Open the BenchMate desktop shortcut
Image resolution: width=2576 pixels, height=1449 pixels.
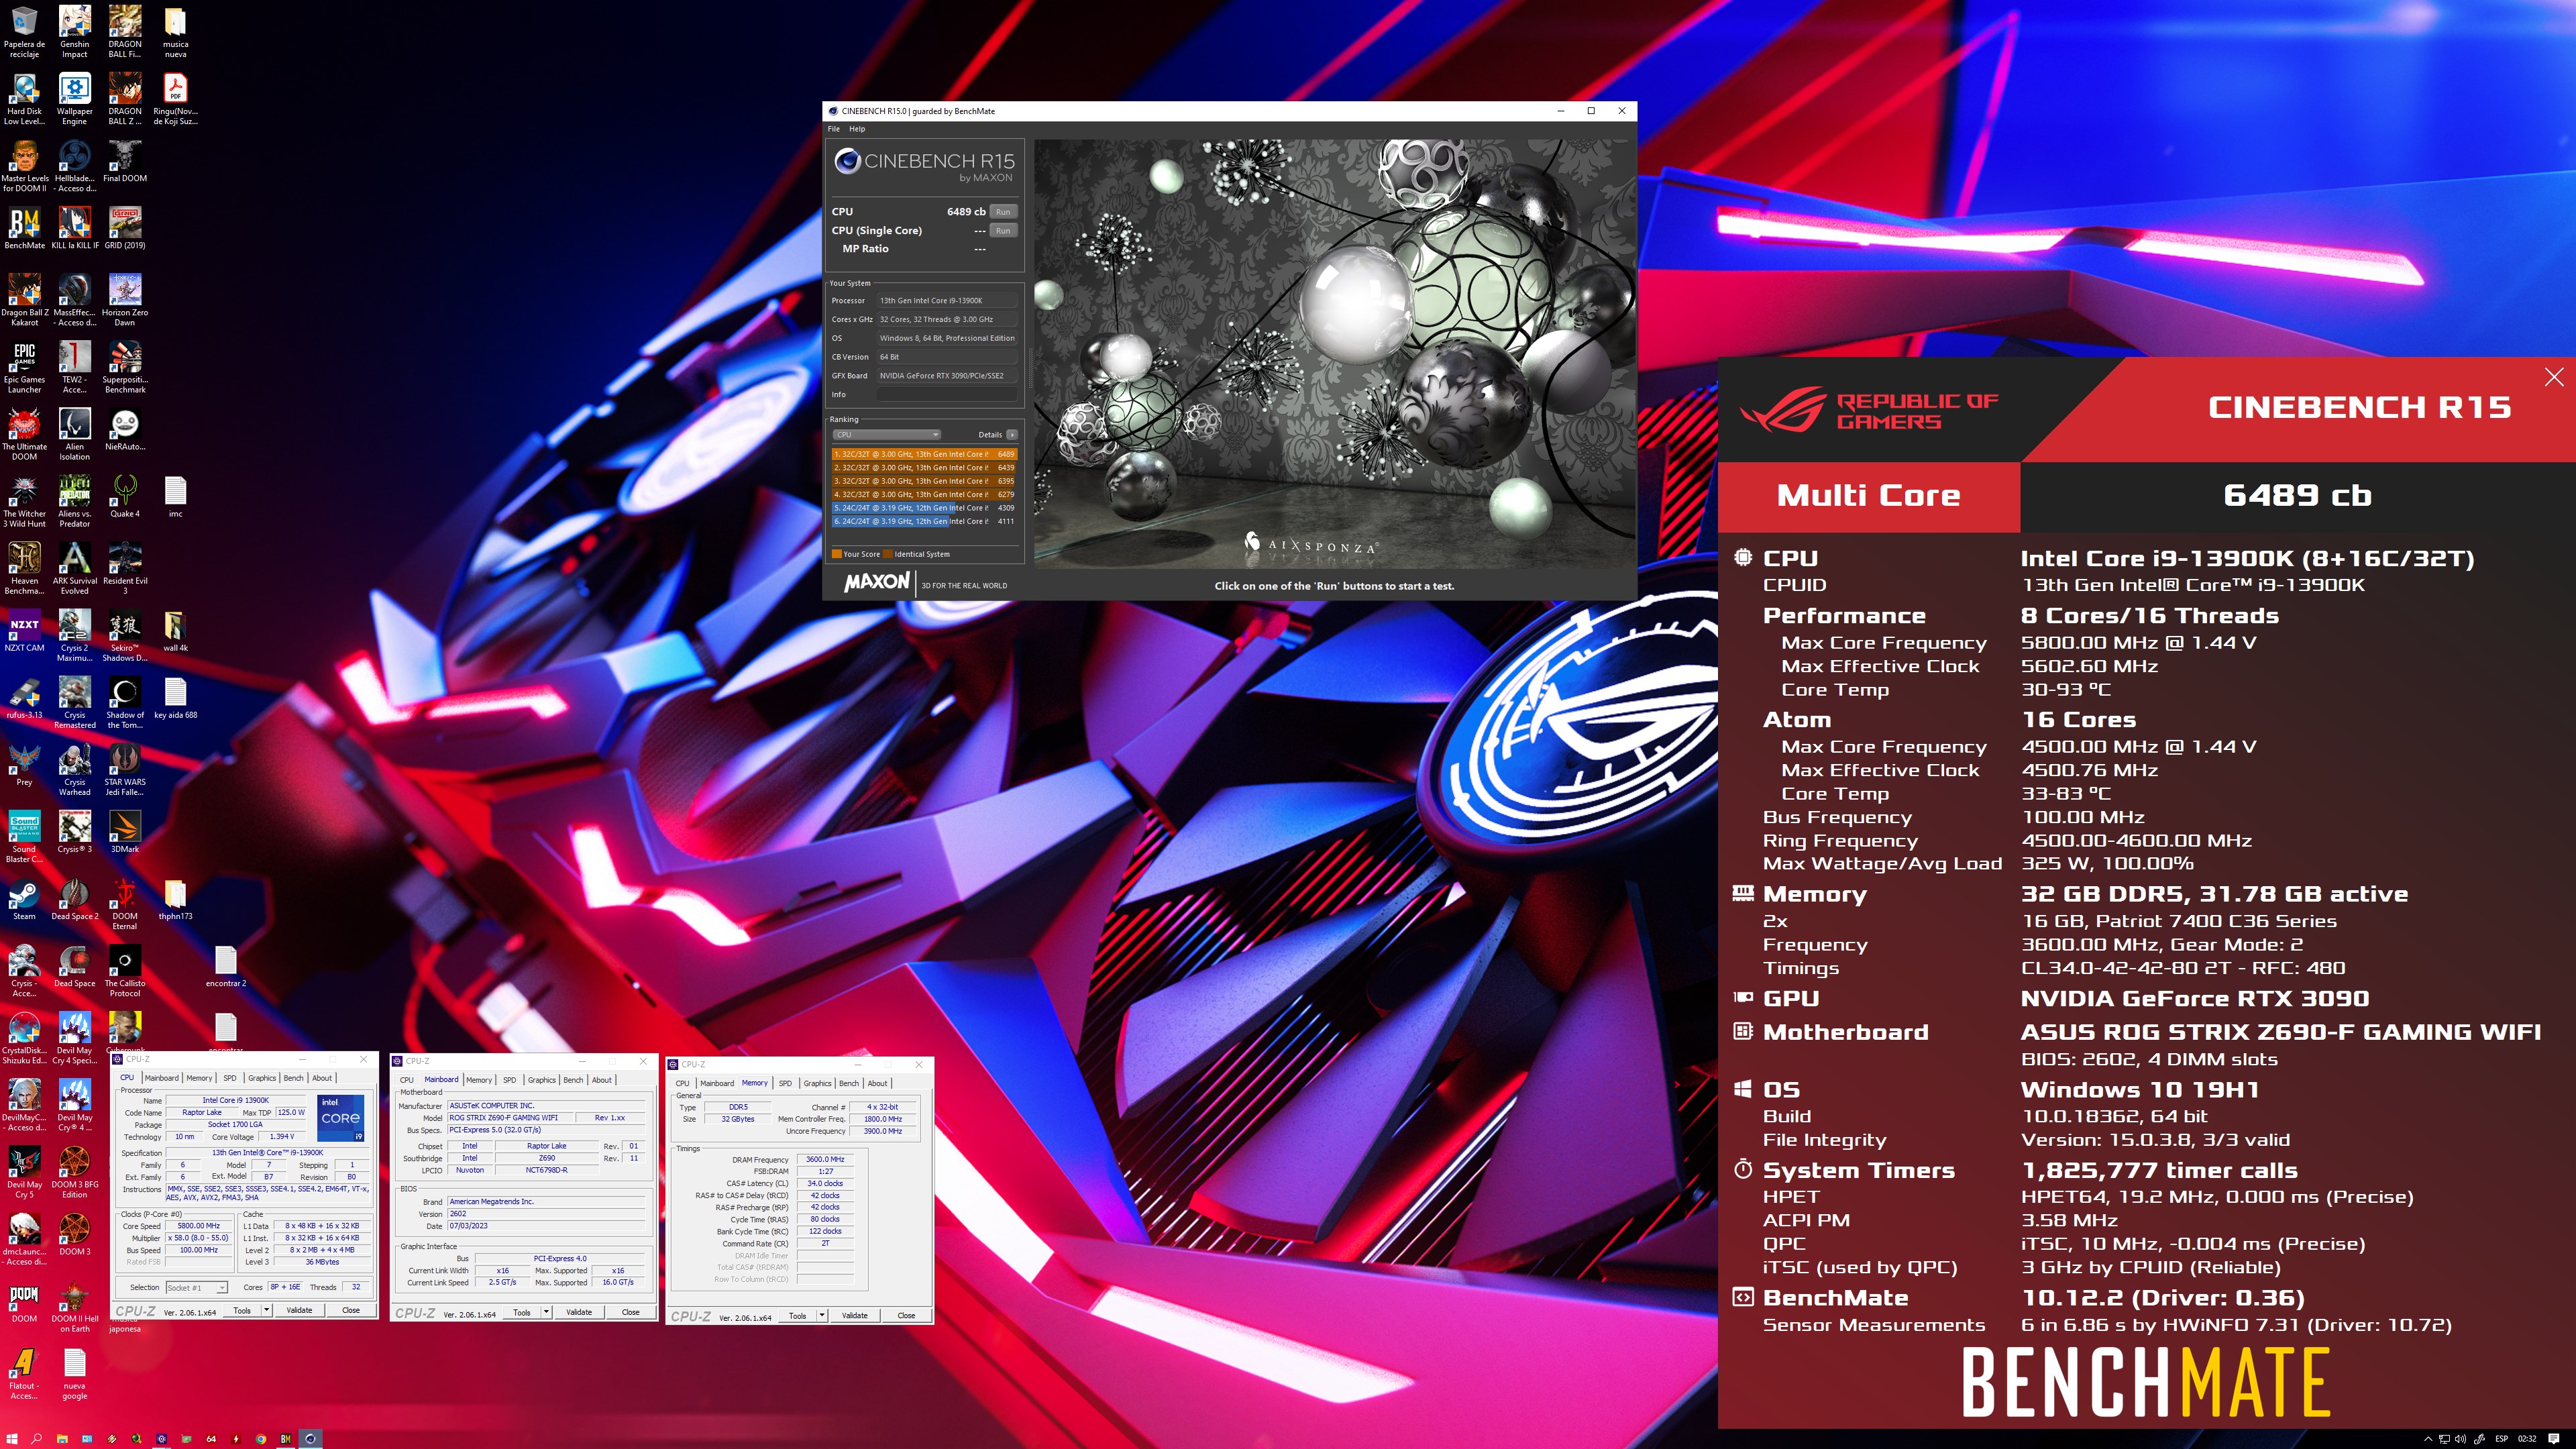[x=24, y=228]
